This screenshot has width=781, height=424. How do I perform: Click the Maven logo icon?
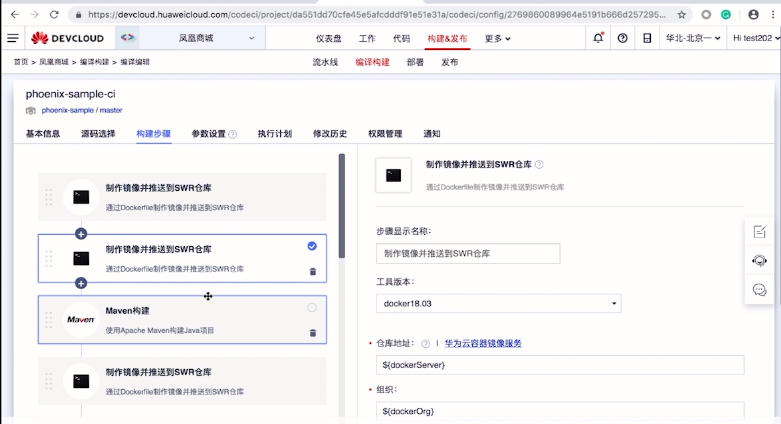[x=81, y=319]
